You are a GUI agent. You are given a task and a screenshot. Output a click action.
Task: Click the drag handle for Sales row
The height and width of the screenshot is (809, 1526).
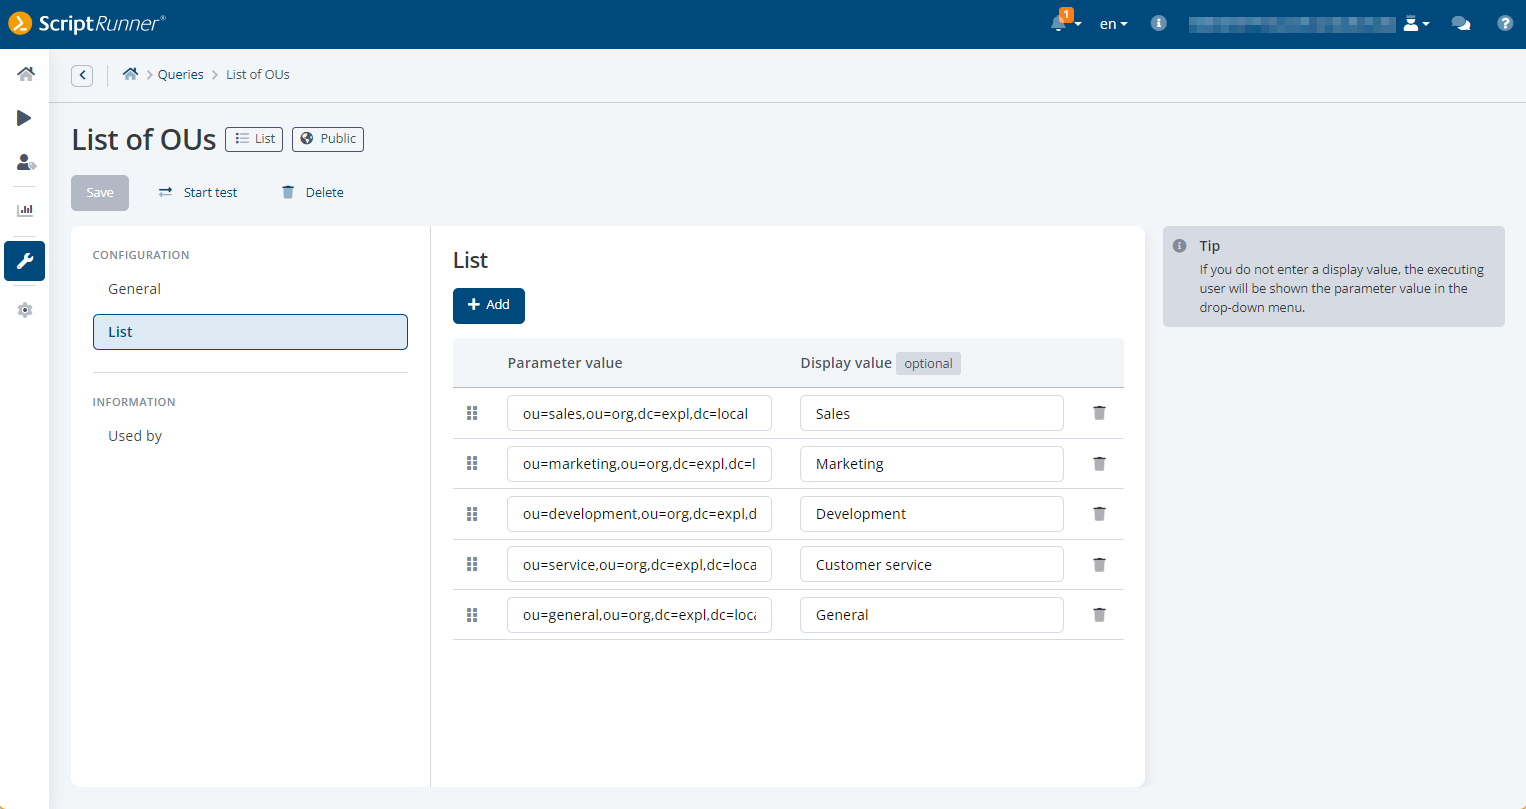click(472, 413)
